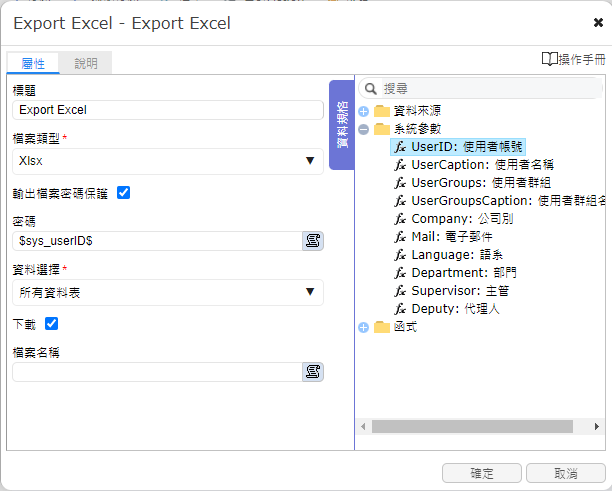Select 'Department: 部門' parameter
The image size is (612, 491).
tap(455, 273)
